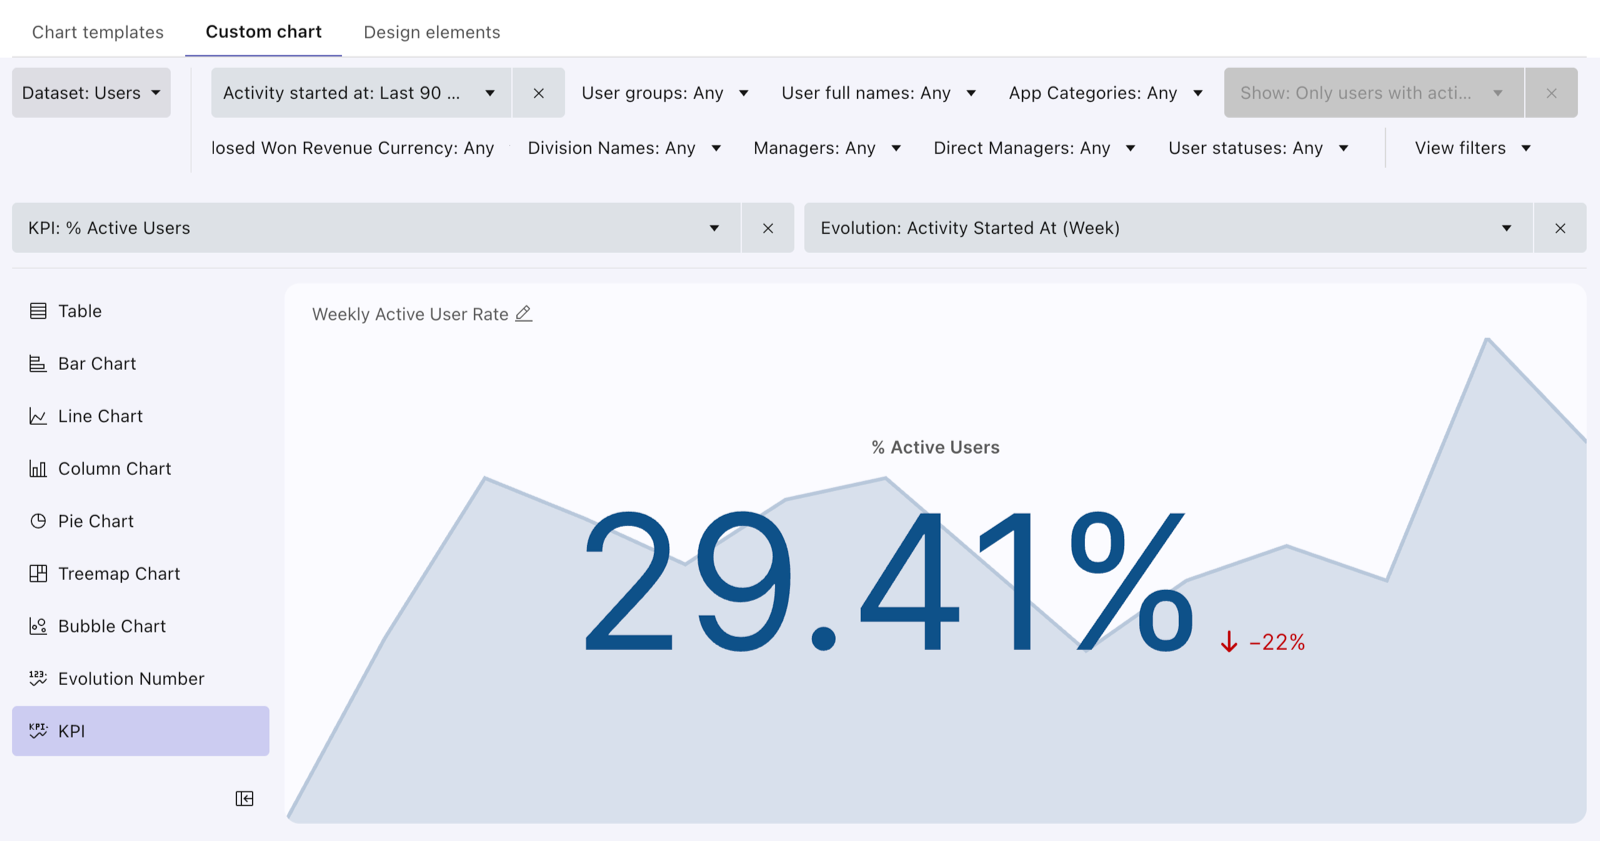Choose the Line Chart visualization
1600x841 pixels.
click(141, 416)
